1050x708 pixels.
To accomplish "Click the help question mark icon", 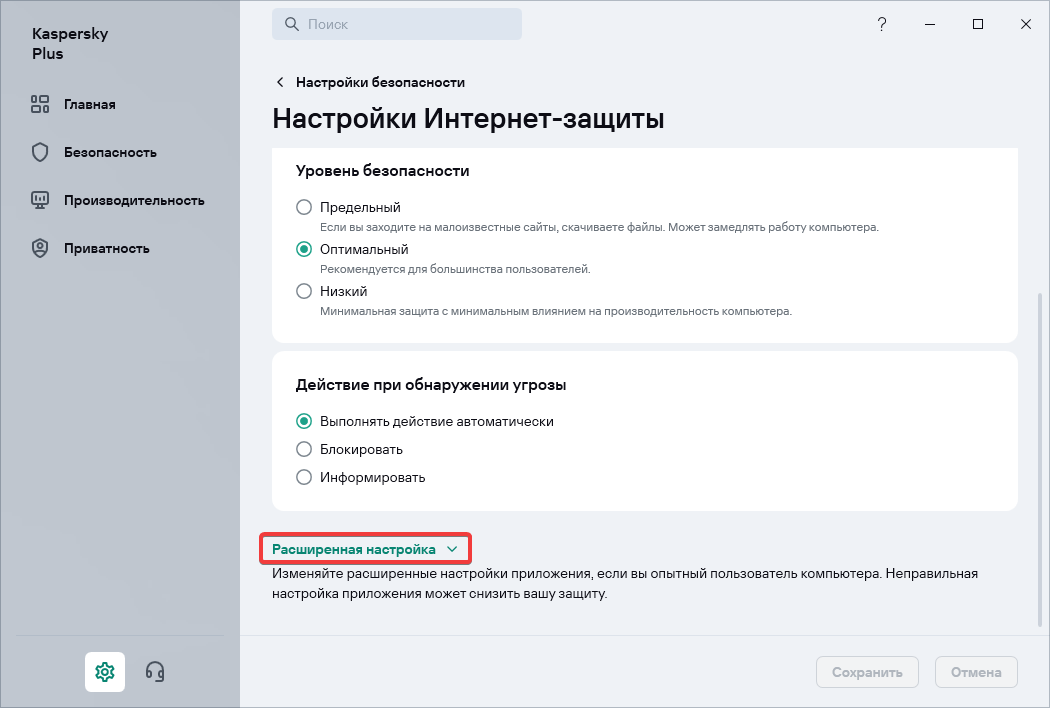I will 881,25.
